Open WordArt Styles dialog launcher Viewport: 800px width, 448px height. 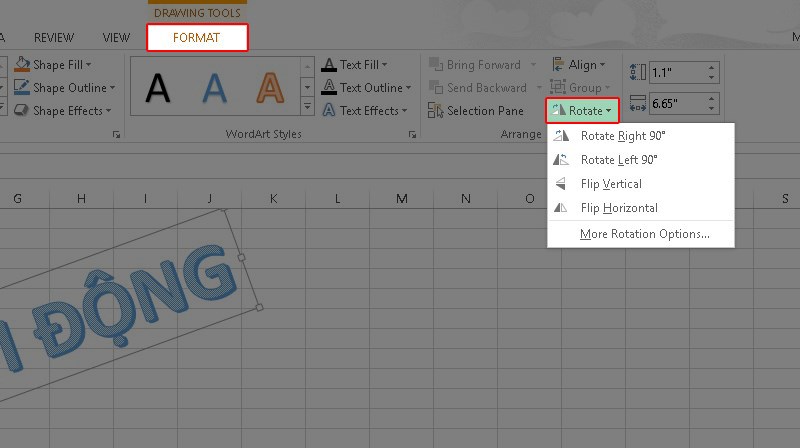410,134
